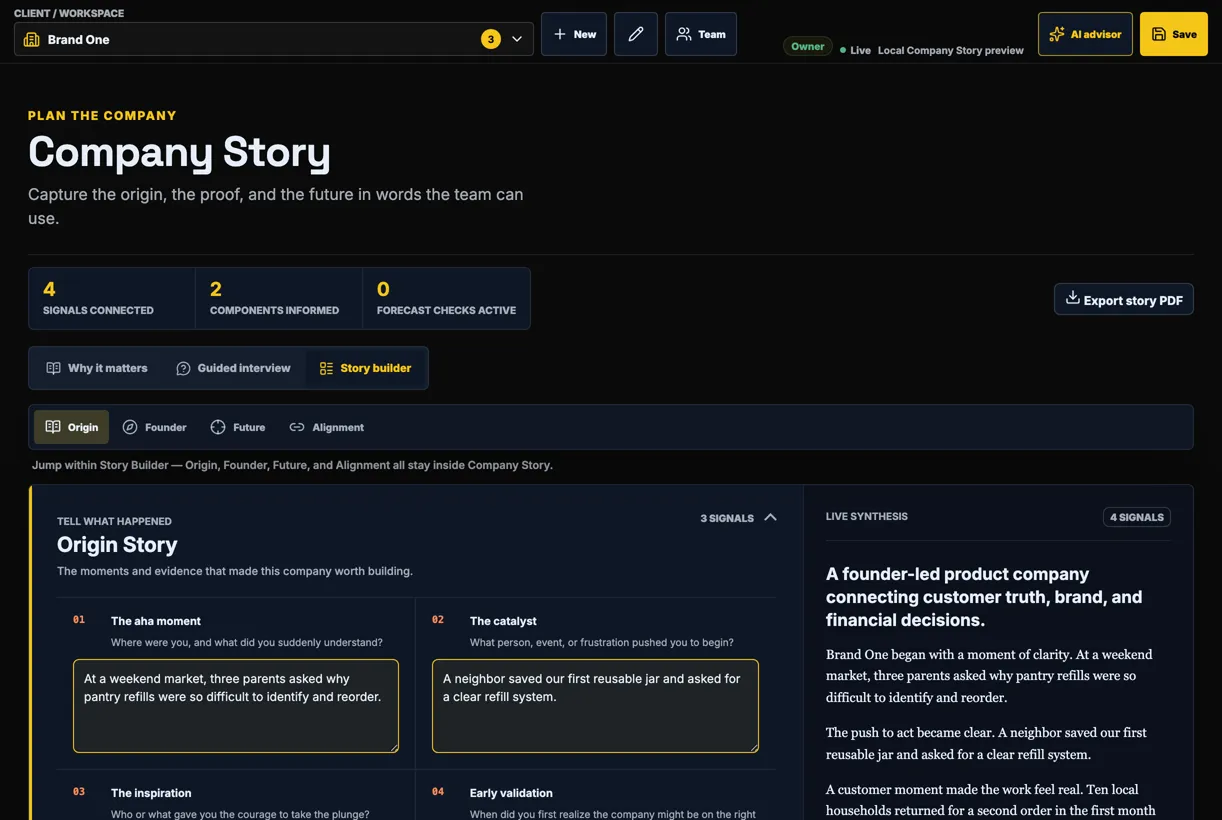Go to the Founder section tab

[x=154, y=427]
